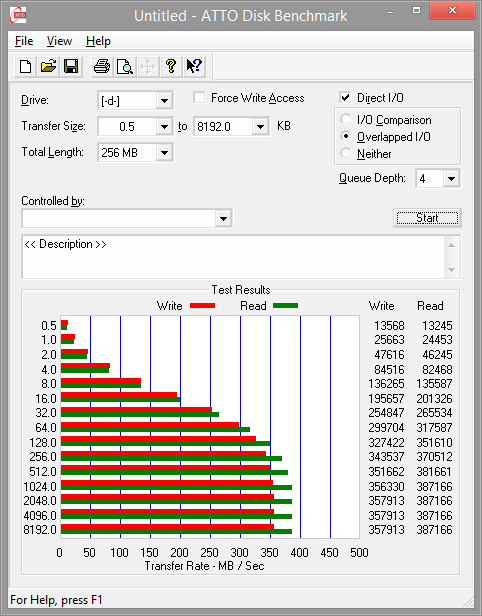Viewport: 482px width, 616px height.
Task: Expand maximum Transfer Size 8192.0 dropdown
Action: tap(260, 127)
